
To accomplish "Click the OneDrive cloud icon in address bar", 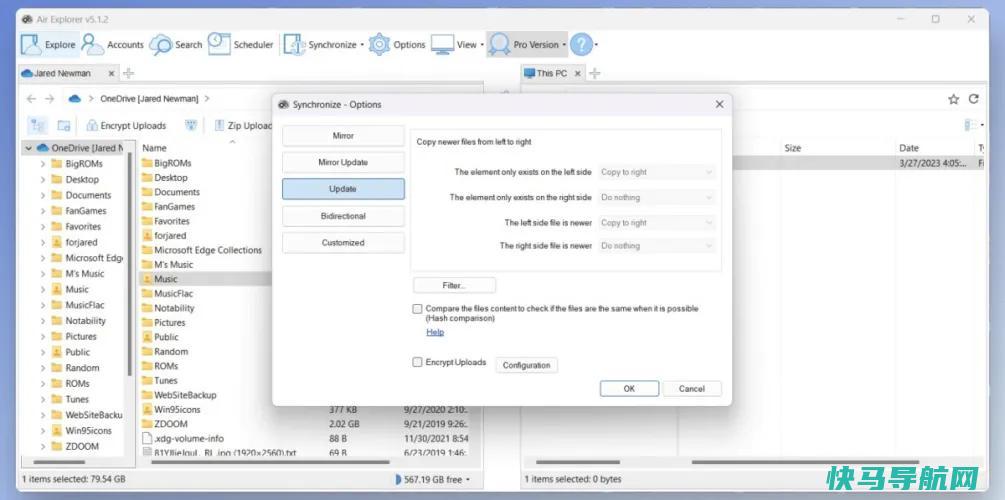I will [75, 99].
